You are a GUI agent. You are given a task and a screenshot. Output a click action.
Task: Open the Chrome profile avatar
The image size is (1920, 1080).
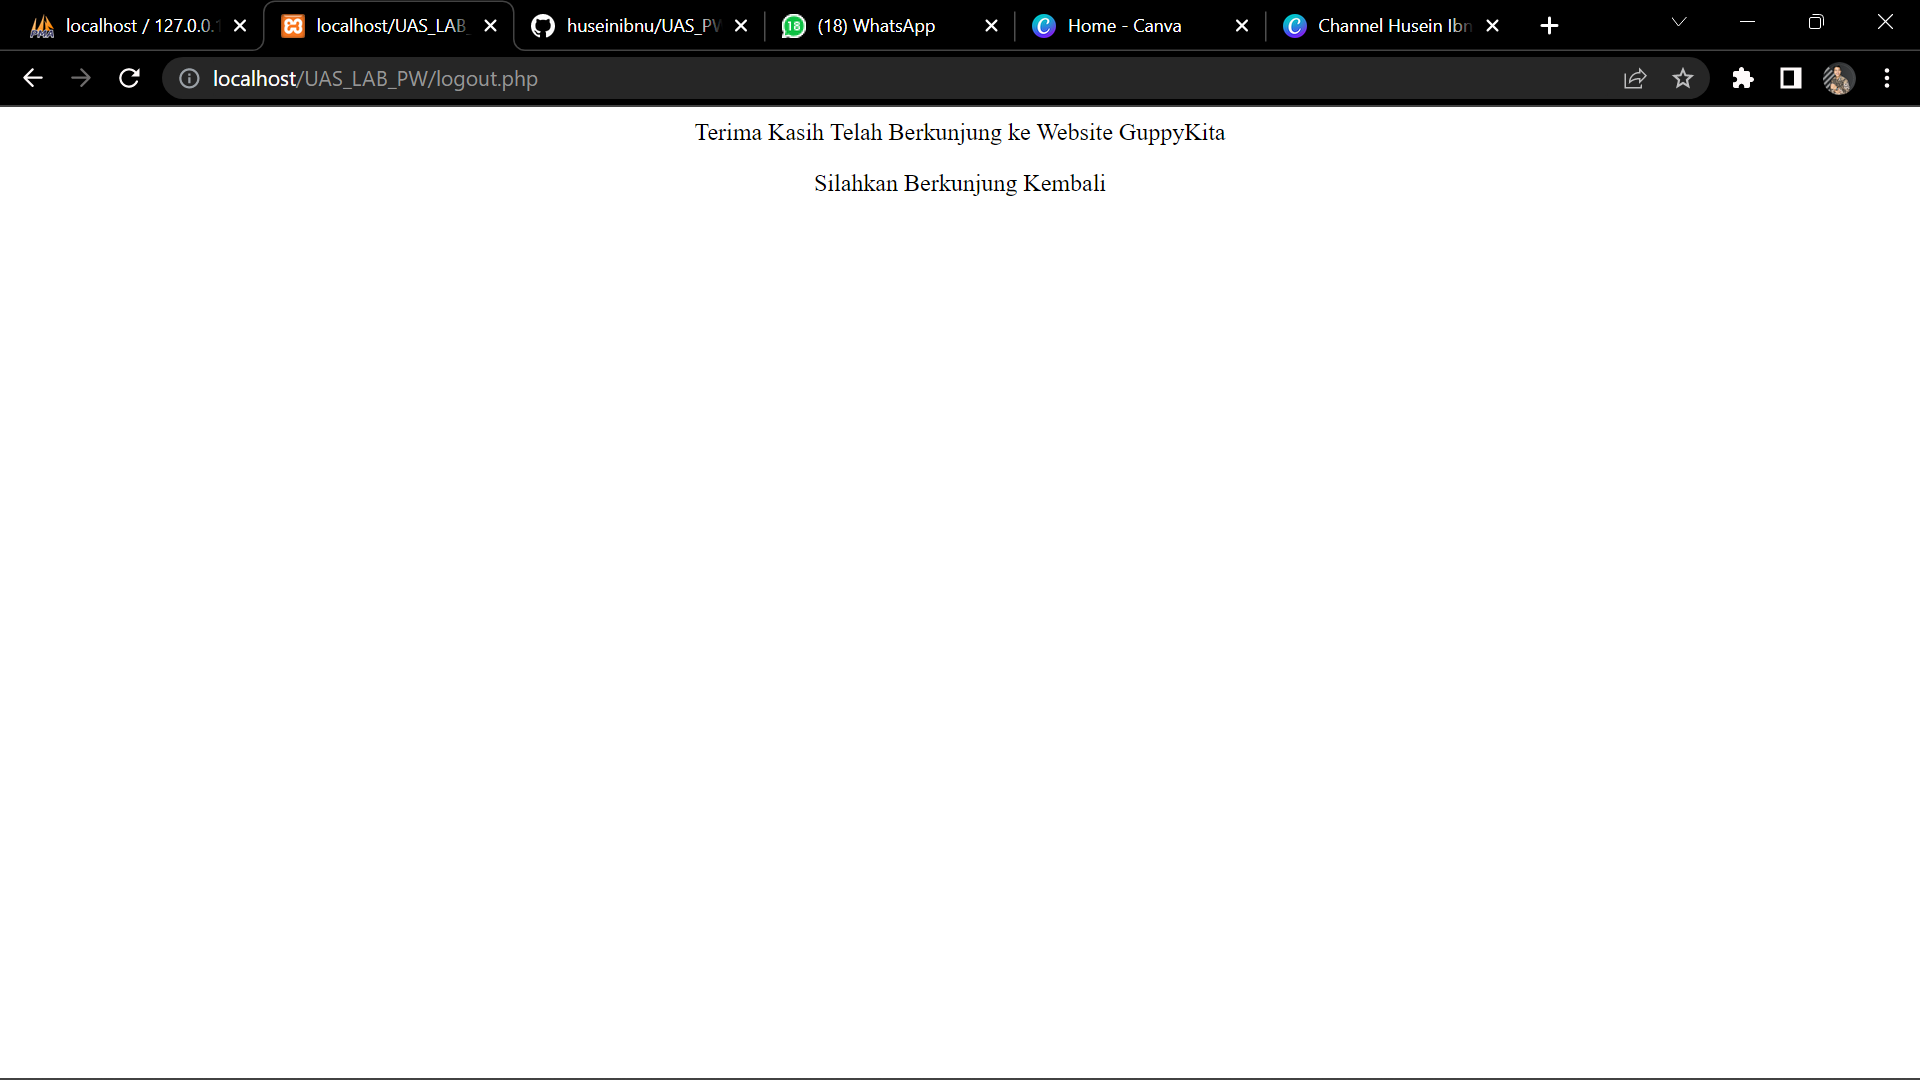[1838, 78]
